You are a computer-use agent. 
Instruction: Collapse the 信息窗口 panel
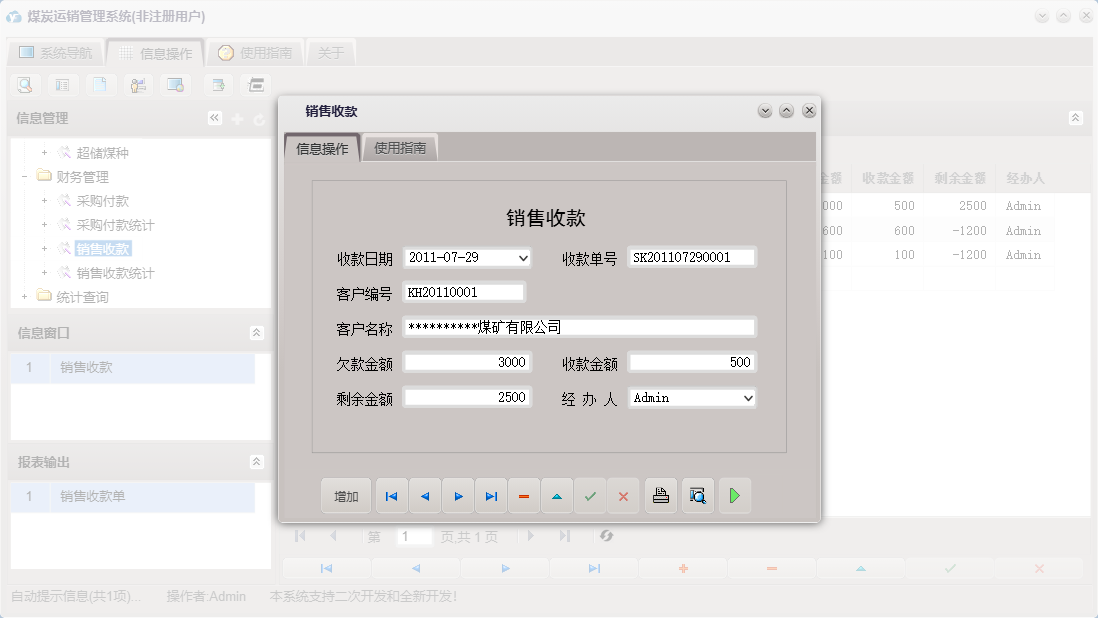(x=256, y=333)
